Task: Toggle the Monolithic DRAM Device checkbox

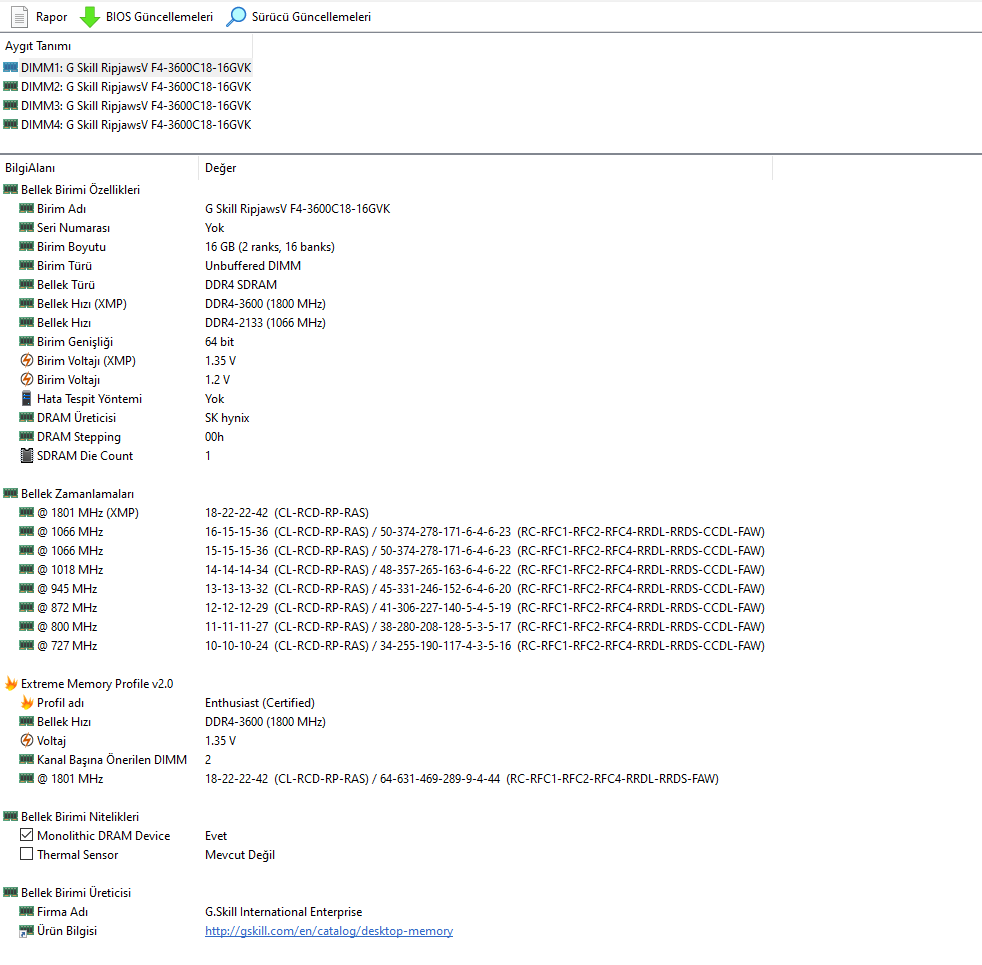Action: click(x=26, y=835)
